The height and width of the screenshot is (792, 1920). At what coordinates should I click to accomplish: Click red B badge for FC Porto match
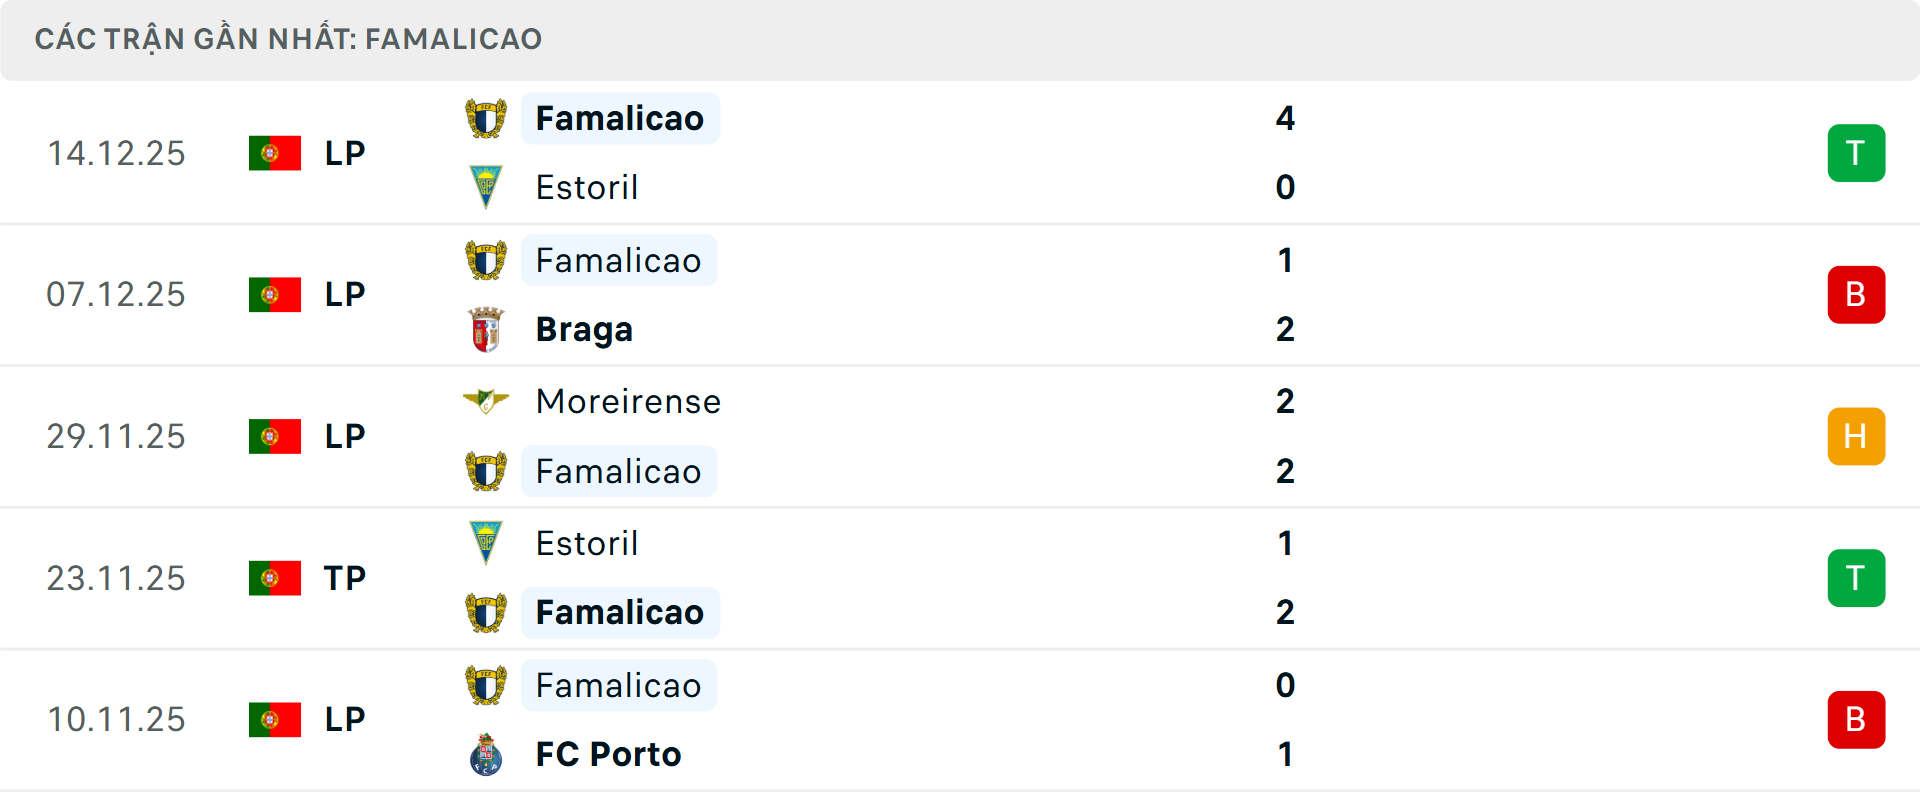(1856, 720)
